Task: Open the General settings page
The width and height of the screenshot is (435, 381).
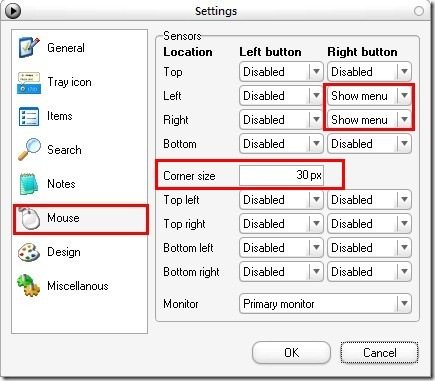Action: 80,48
